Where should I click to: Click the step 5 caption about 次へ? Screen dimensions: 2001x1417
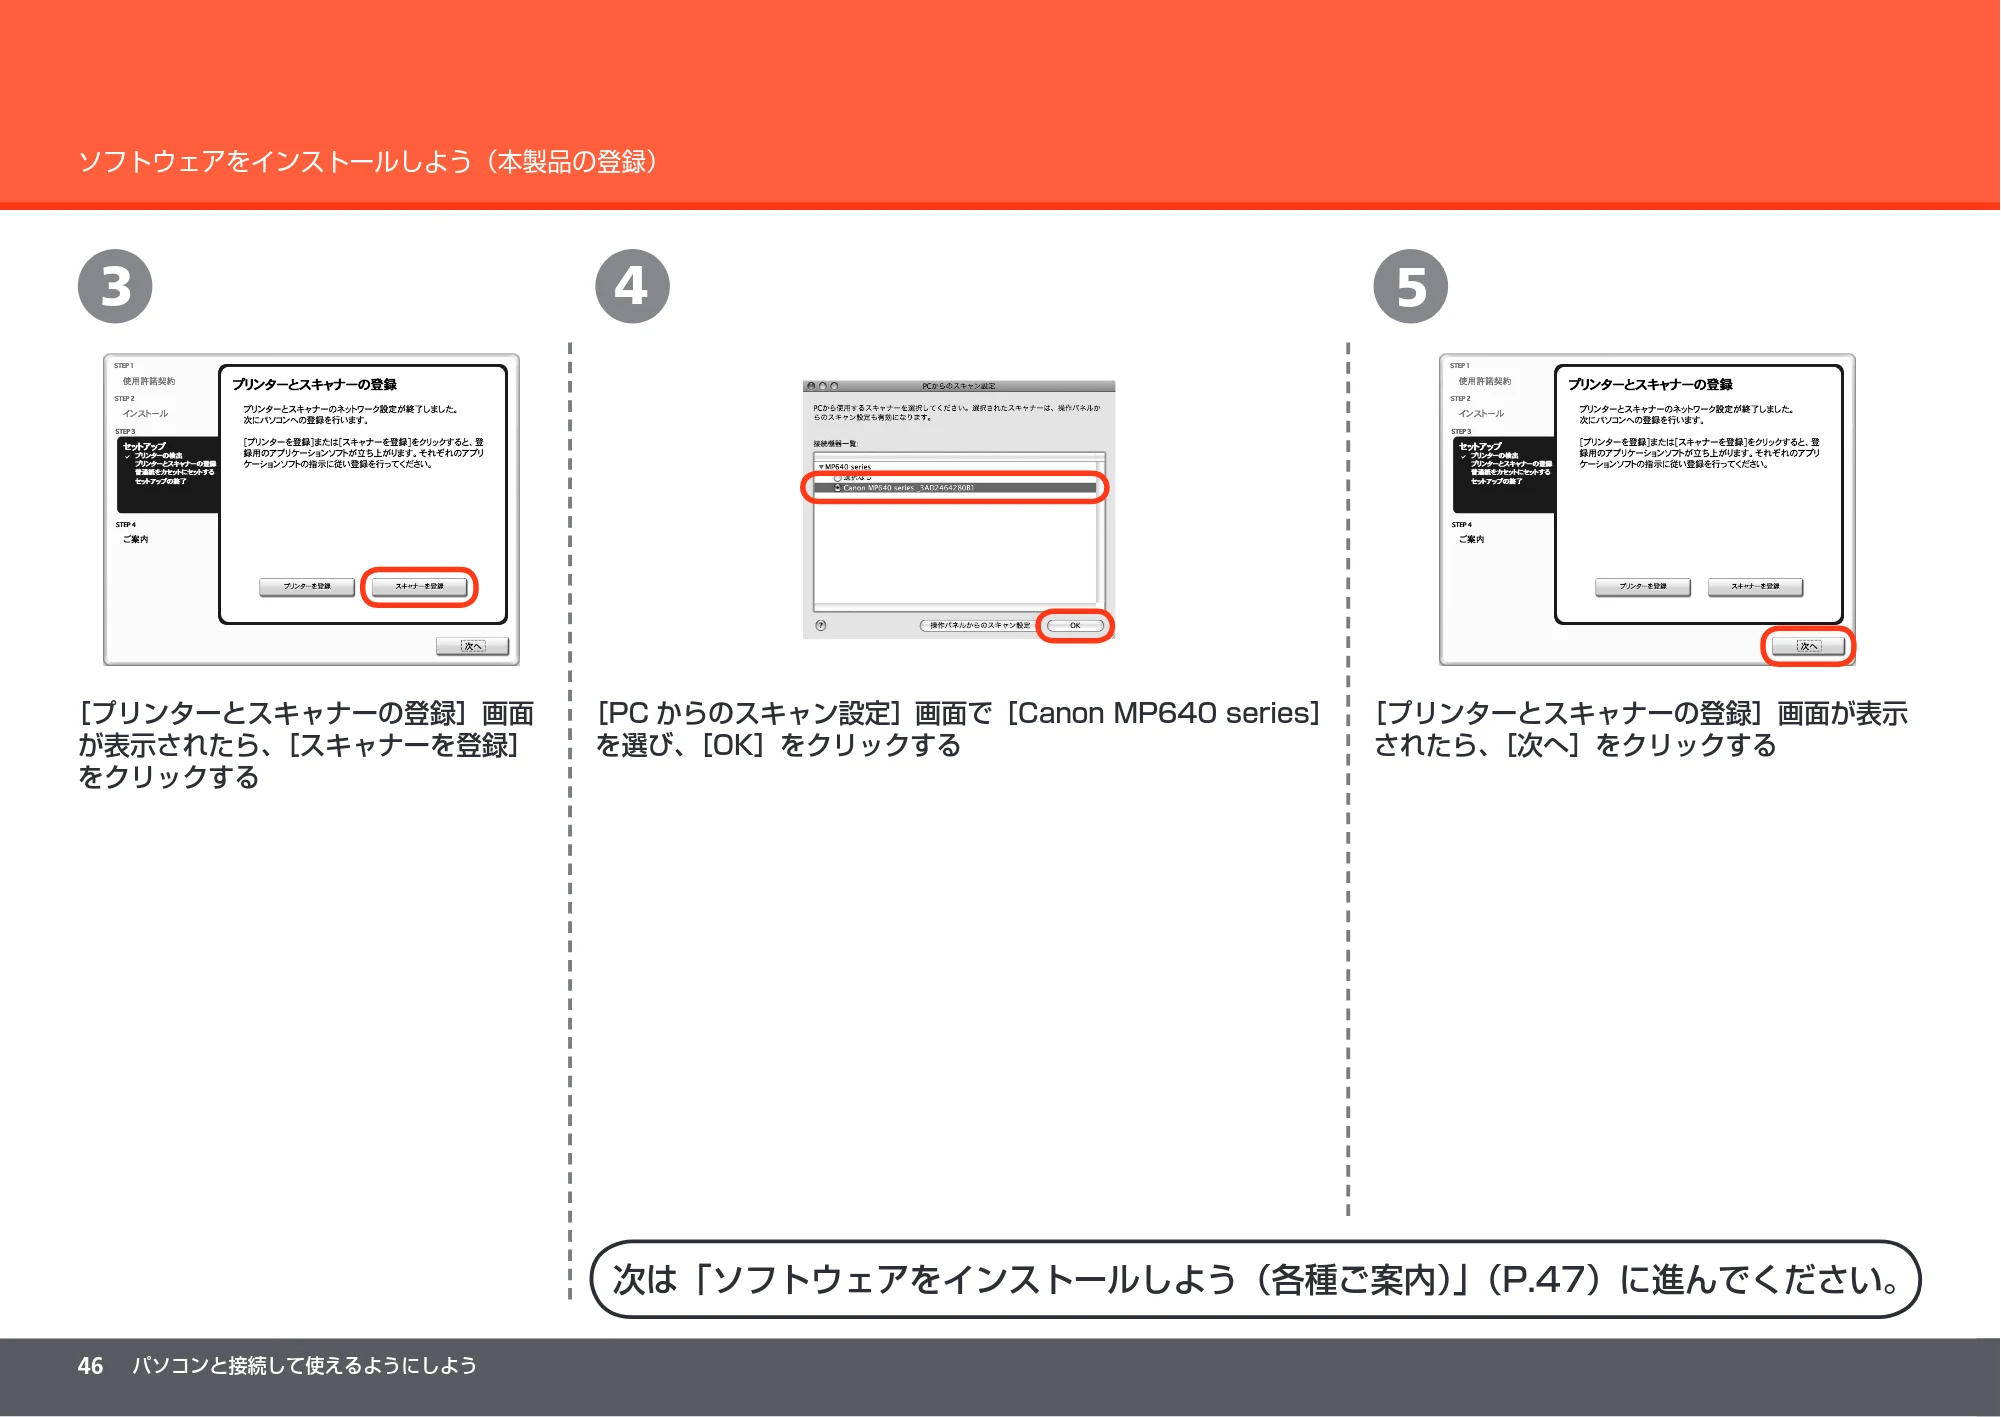[x=1641, y=729]
